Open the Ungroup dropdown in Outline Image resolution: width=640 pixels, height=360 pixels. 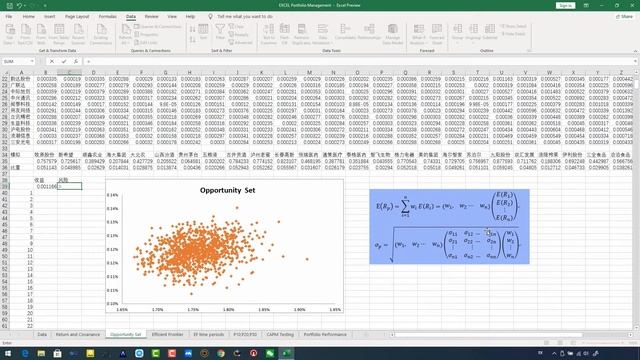pyautogui.click(x=473, y=34)
